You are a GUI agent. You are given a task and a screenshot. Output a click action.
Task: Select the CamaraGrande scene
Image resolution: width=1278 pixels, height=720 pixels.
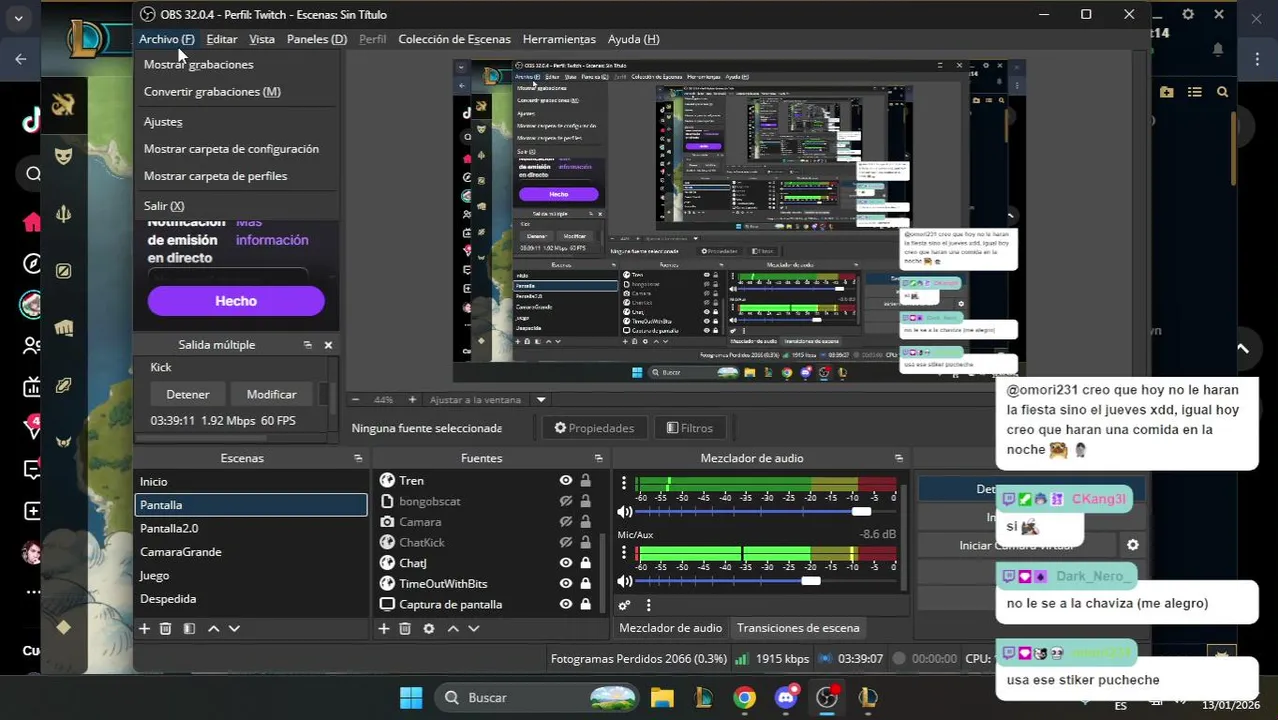click(x=251, y=552)
